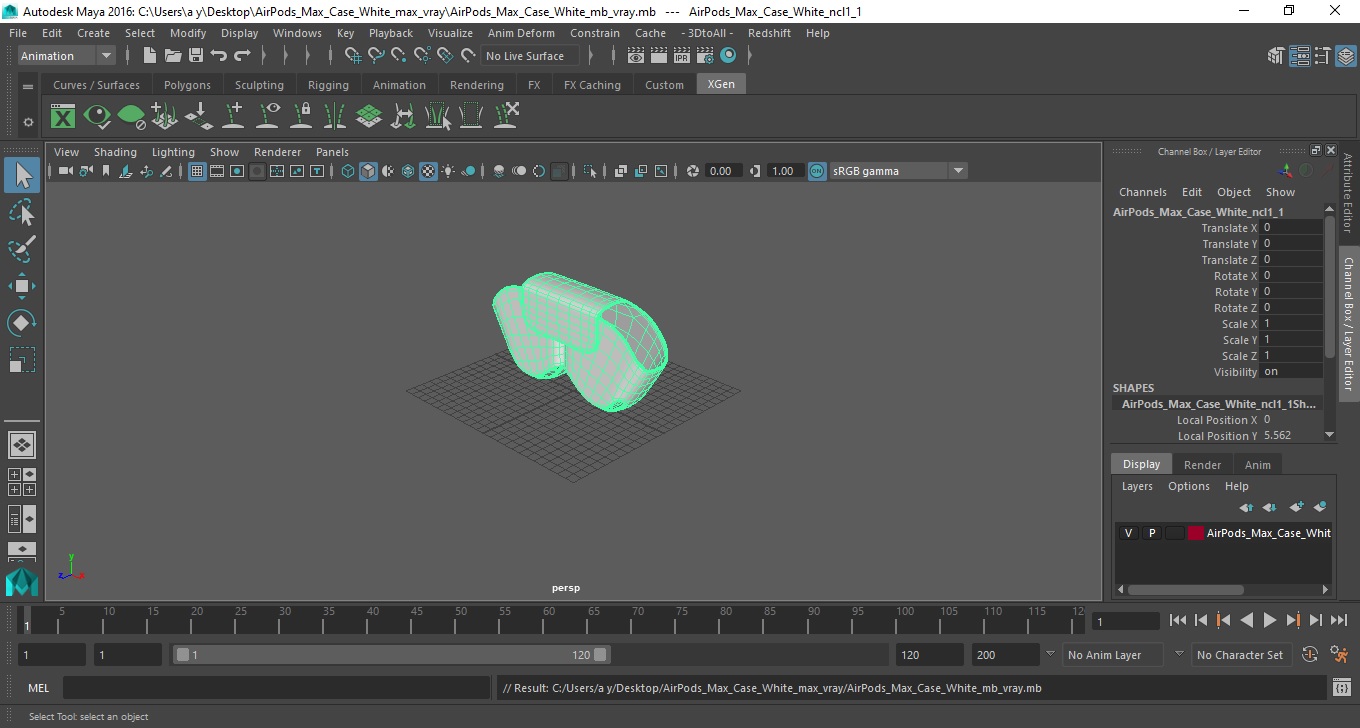Image resolution: width=1360 pixels, height=728 pixels.
Task: Toggle view transform ON button
Action: coord(817,171)
